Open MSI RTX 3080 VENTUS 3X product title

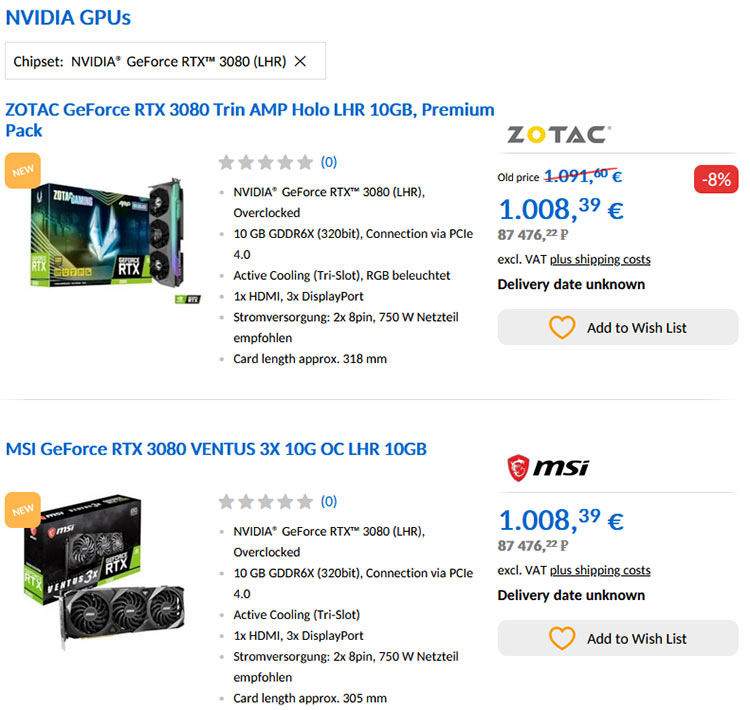[216, 449]
